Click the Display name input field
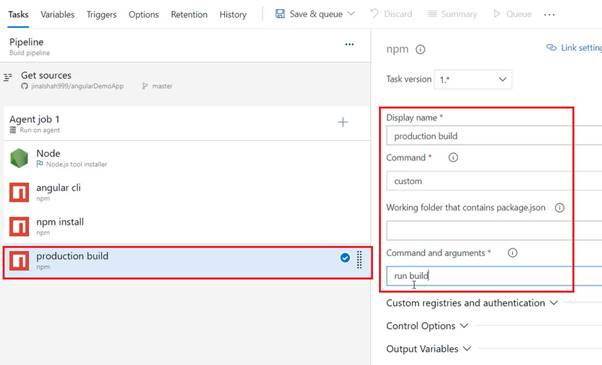The image size is (602, 365). click(x=494, y=136)
